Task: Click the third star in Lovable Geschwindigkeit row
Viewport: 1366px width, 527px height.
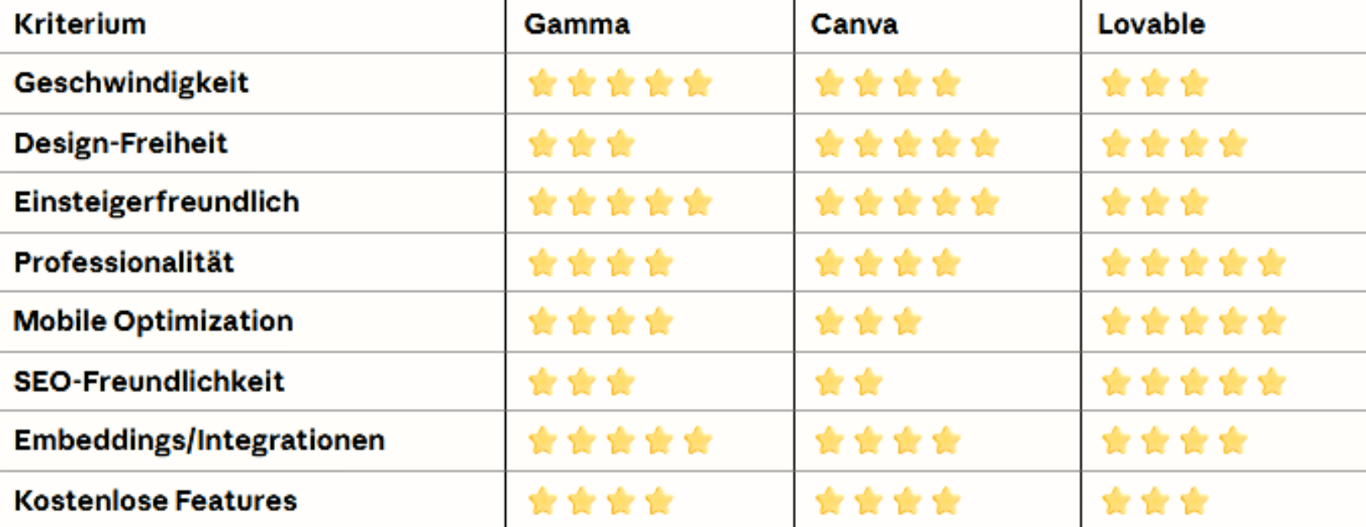Action: [1194, 83]
